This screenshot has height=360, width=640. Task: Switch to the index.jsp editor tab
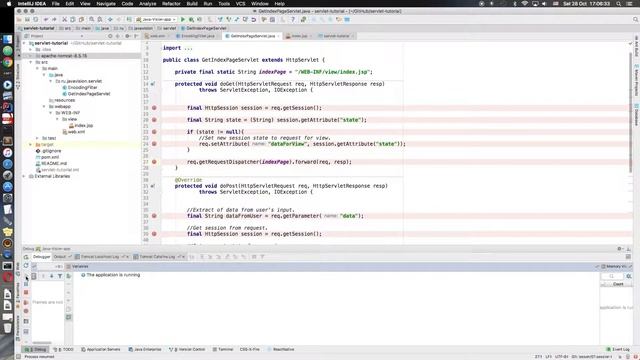click(x=299, y=36)
